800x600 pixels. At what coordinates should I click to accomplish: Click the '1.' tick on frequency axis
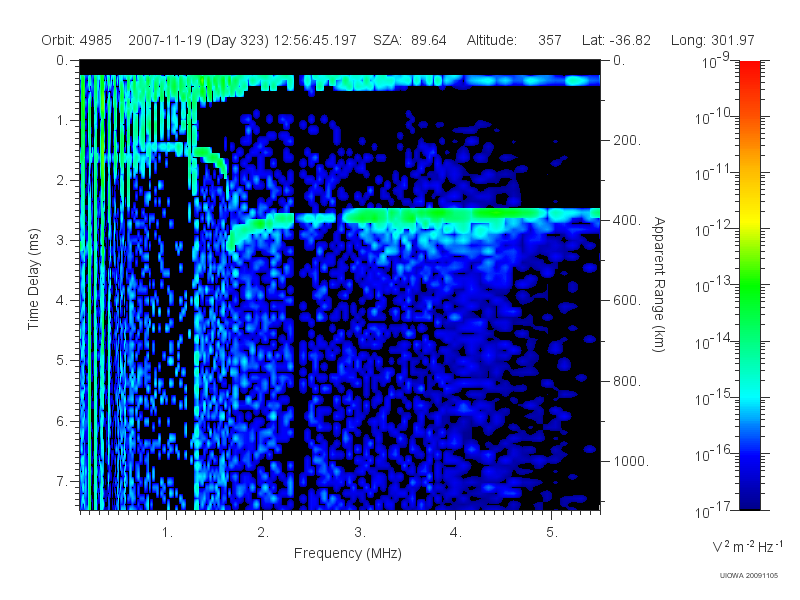click(167, 533)
